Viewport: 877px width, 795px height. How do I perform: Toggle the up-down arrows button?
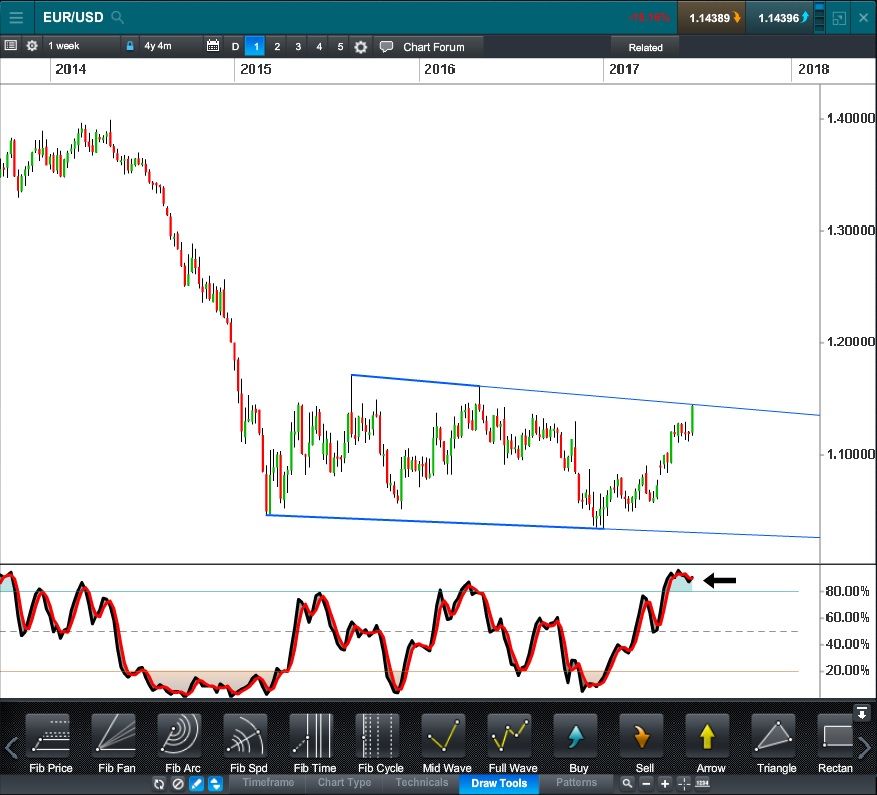[215, 784]
